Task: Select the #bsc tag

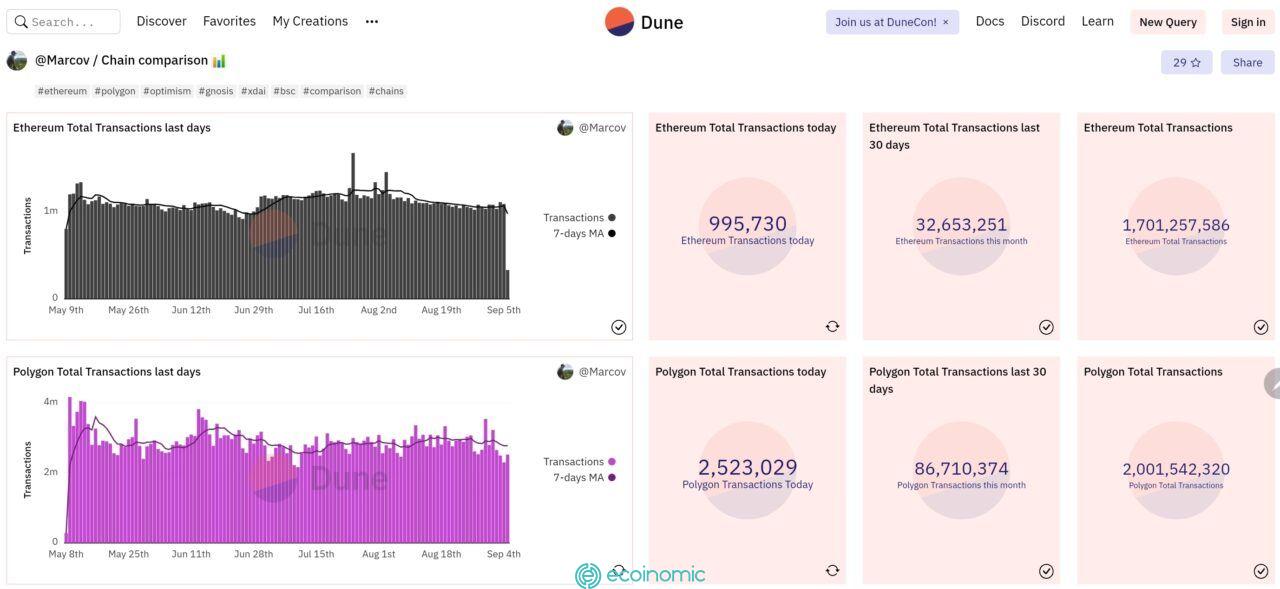Action: pyautogui.click(x=285, y=91)
